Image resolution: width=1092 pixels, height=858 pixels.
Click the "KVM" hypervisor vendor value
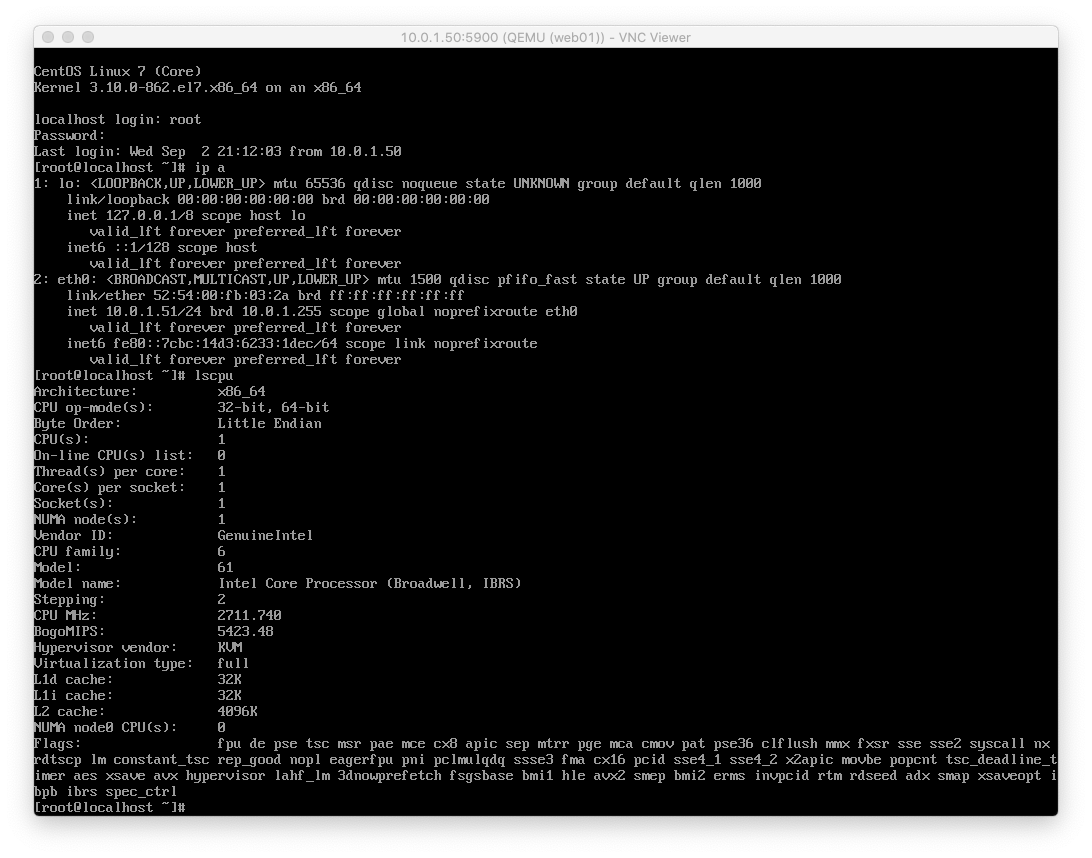tap(230, 648)
